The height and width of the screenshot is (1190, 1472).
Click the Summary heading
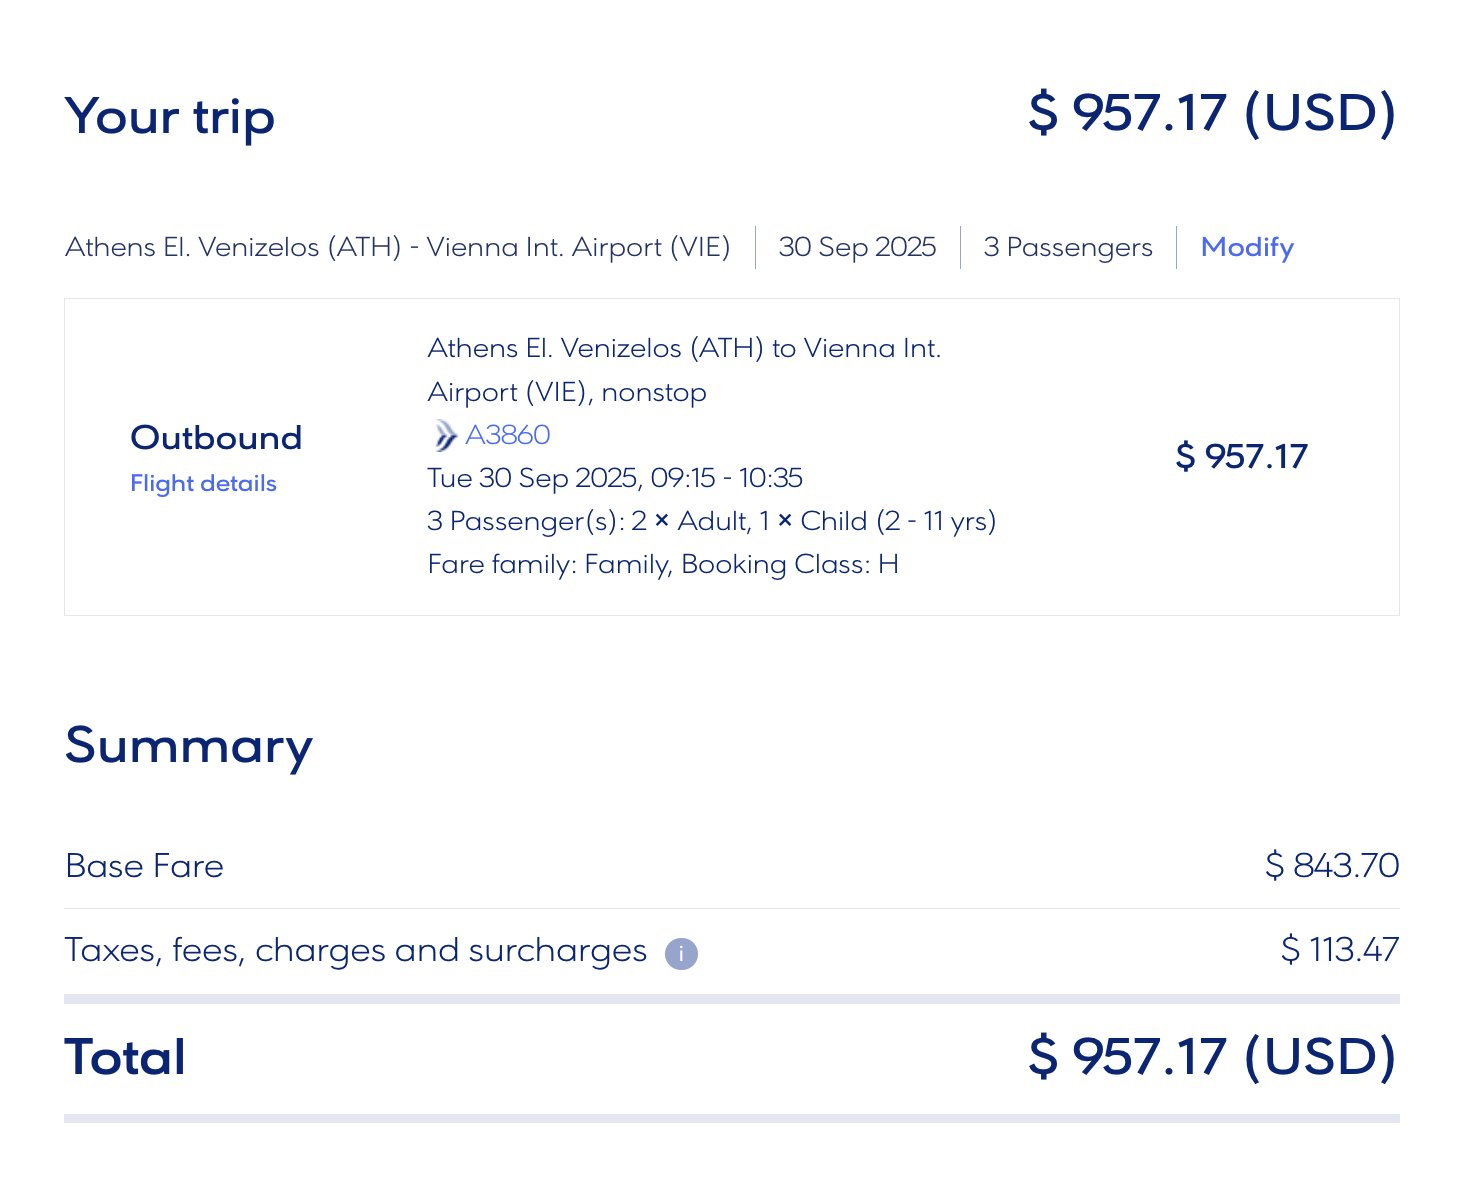(189, 746)
